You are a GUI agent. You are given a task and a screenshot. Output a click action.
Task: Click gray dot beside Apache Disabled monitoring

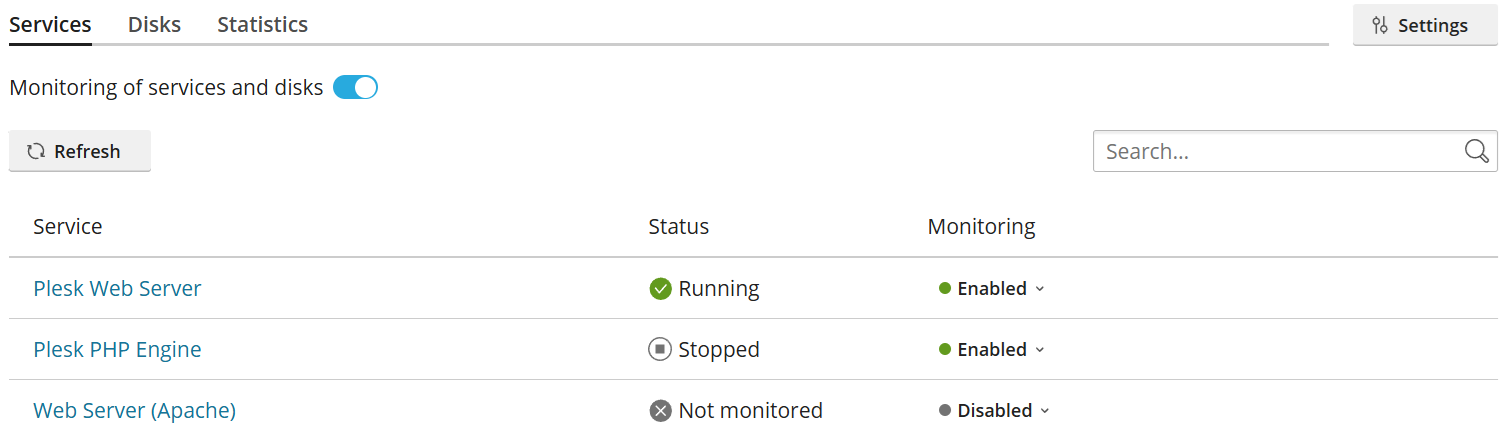tap(944, 411)
